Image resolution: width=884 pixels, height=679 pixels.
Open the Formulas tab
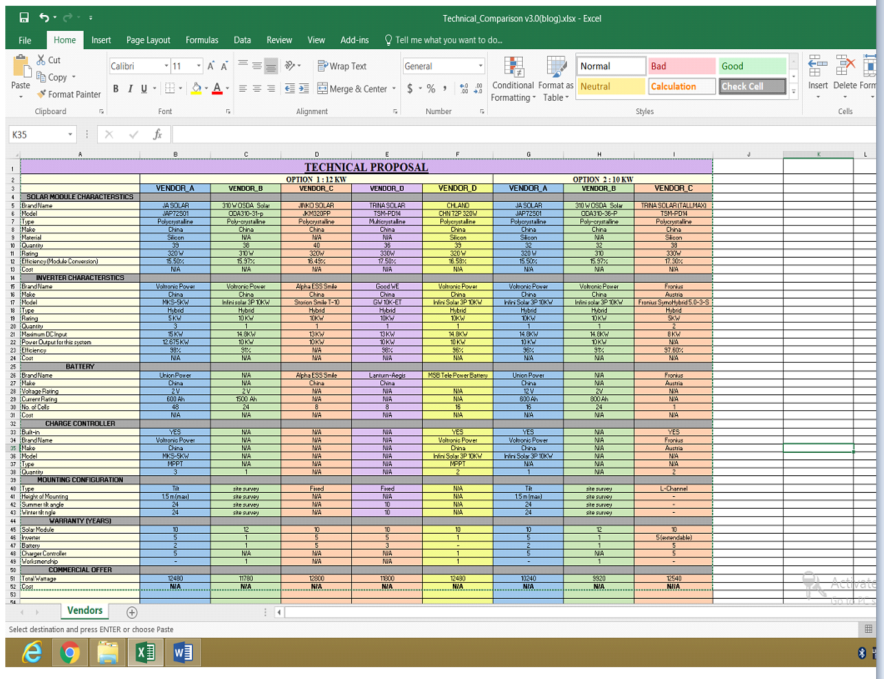tap(201, 40)
